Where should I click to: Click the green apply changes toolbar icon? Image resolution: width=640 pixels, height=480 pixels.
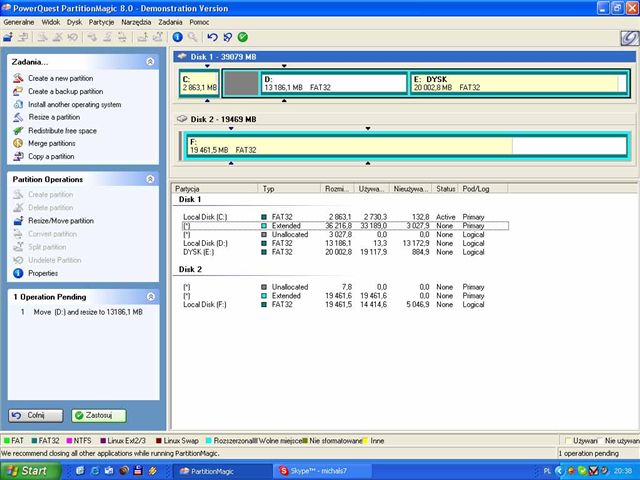(x=242, y=37)
